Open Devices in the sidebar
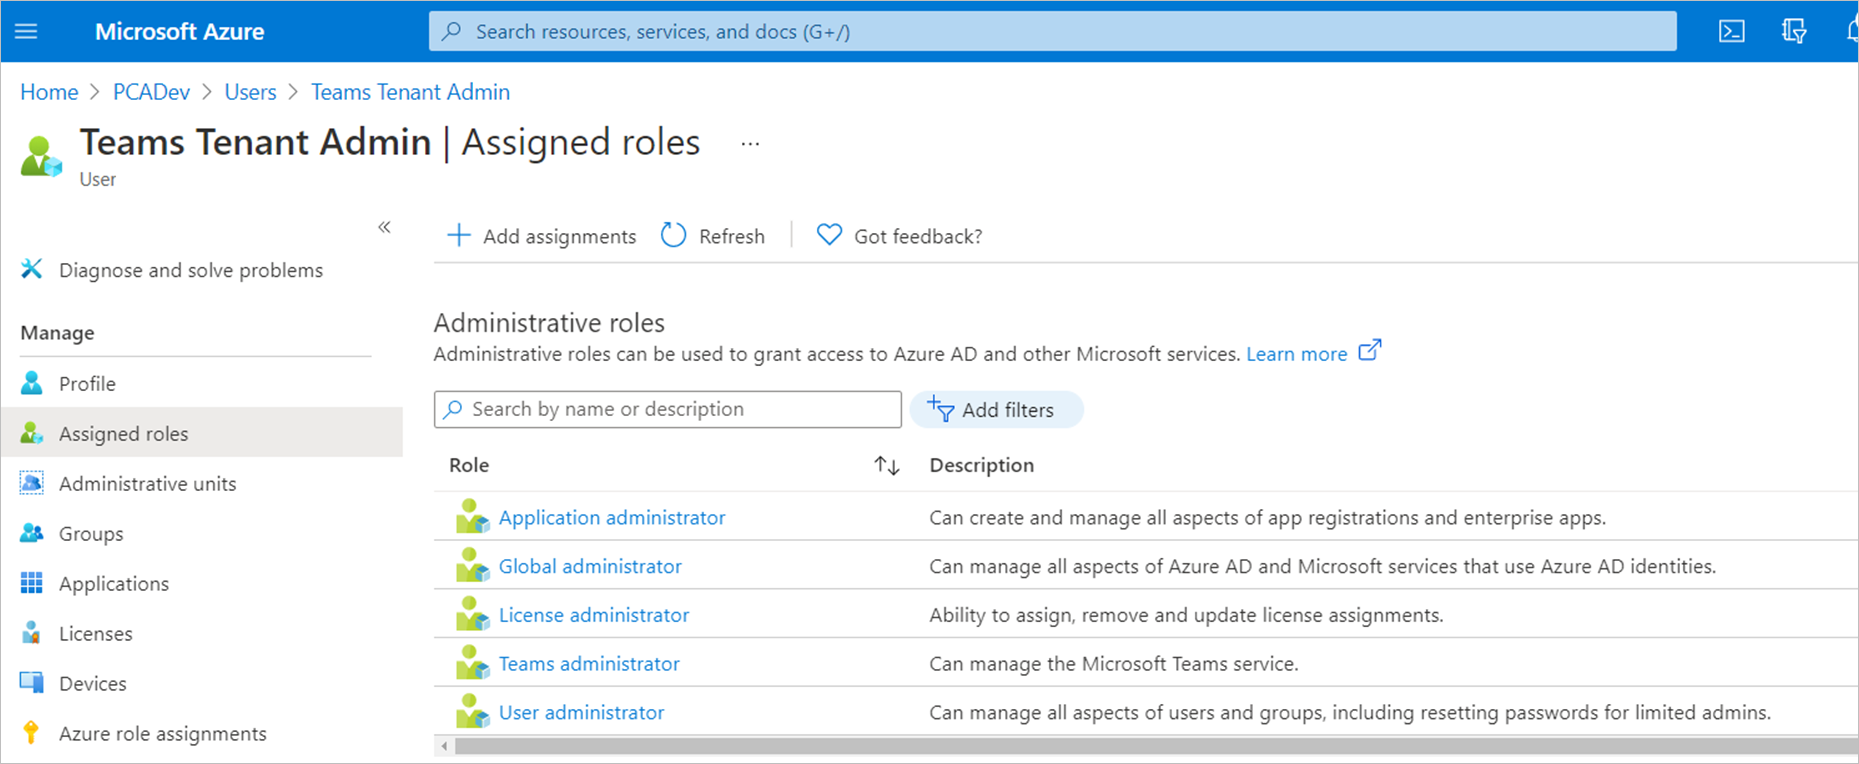The width and height of the screenshot is (1859, 764). (x=93, y=684)
